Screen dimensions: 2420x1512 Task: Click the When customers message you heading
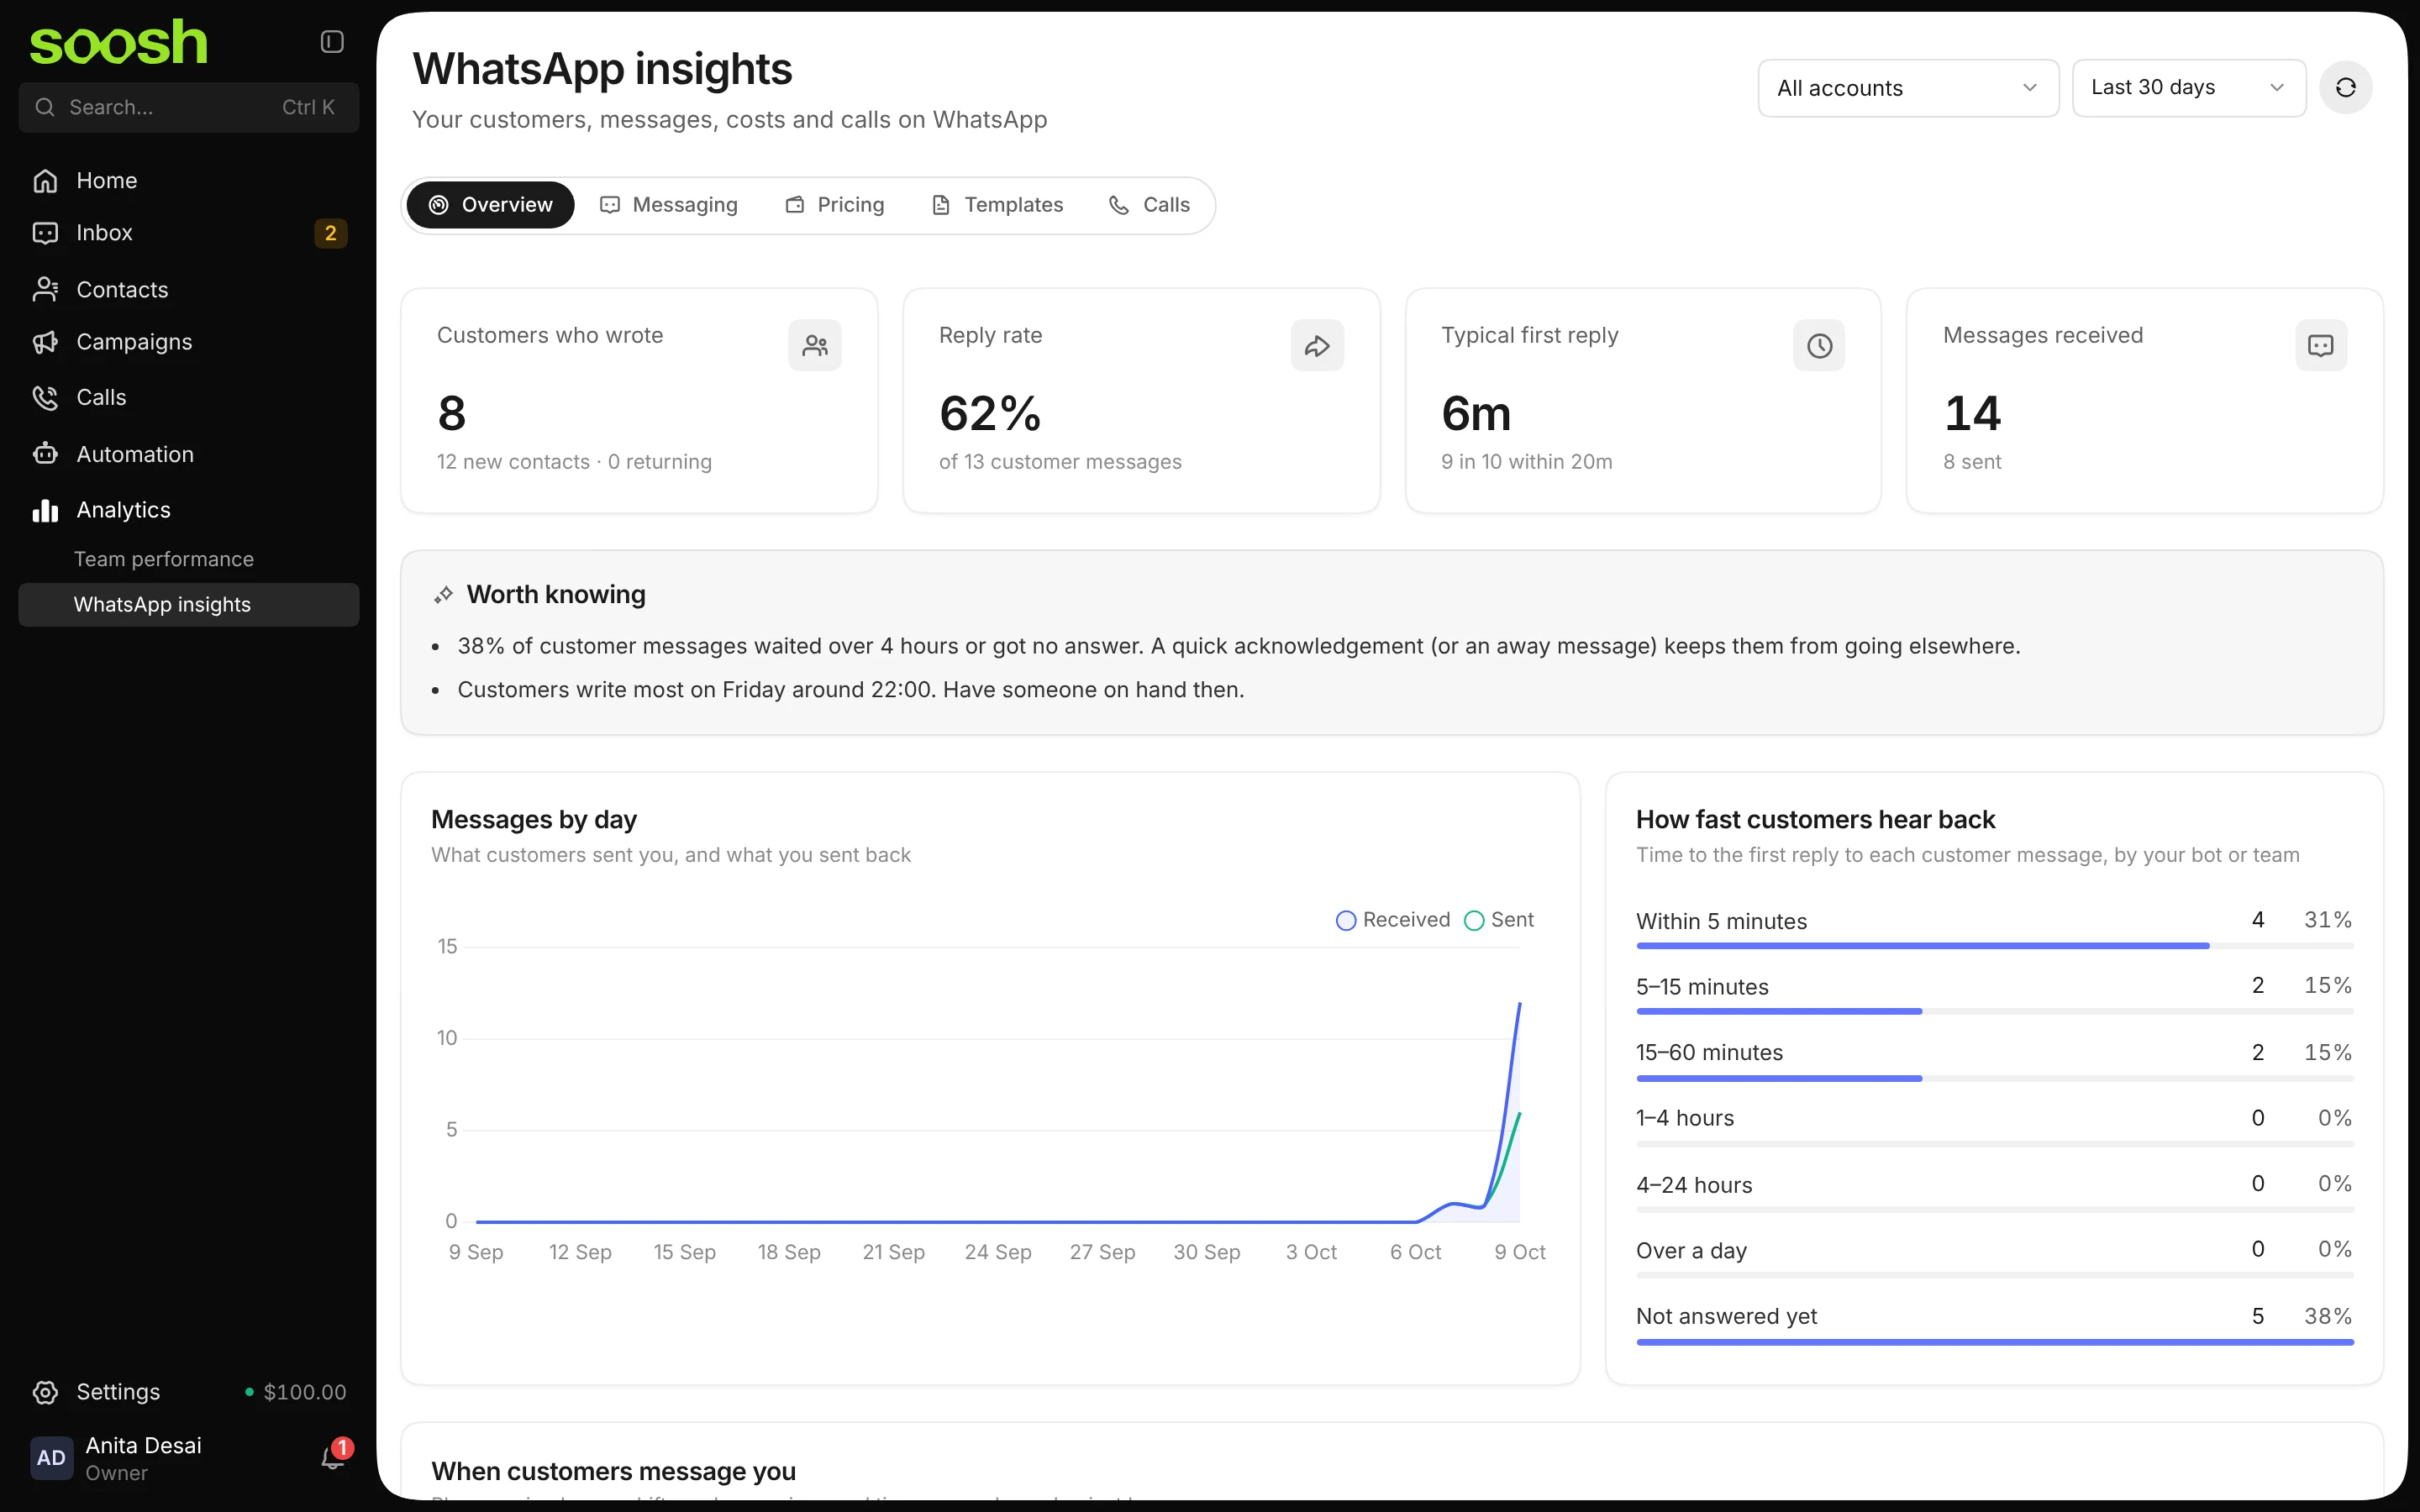coord(613,1471)
